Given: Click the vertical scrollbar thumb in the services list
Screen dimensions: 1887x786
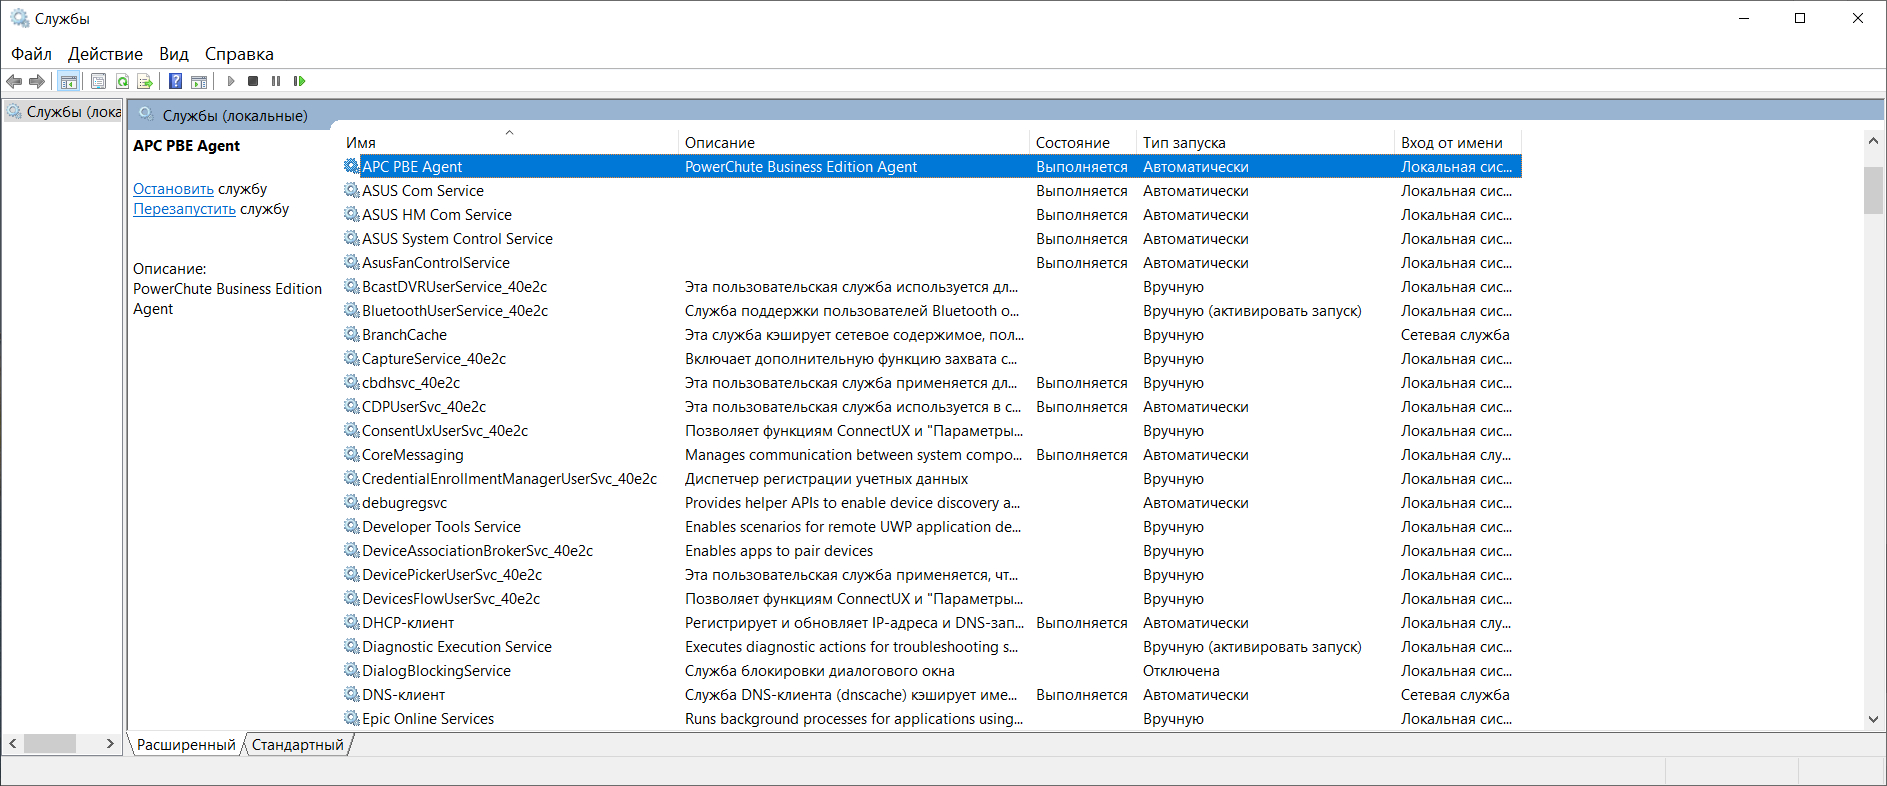Looking at the screenshot, I should click(1873, 190).
